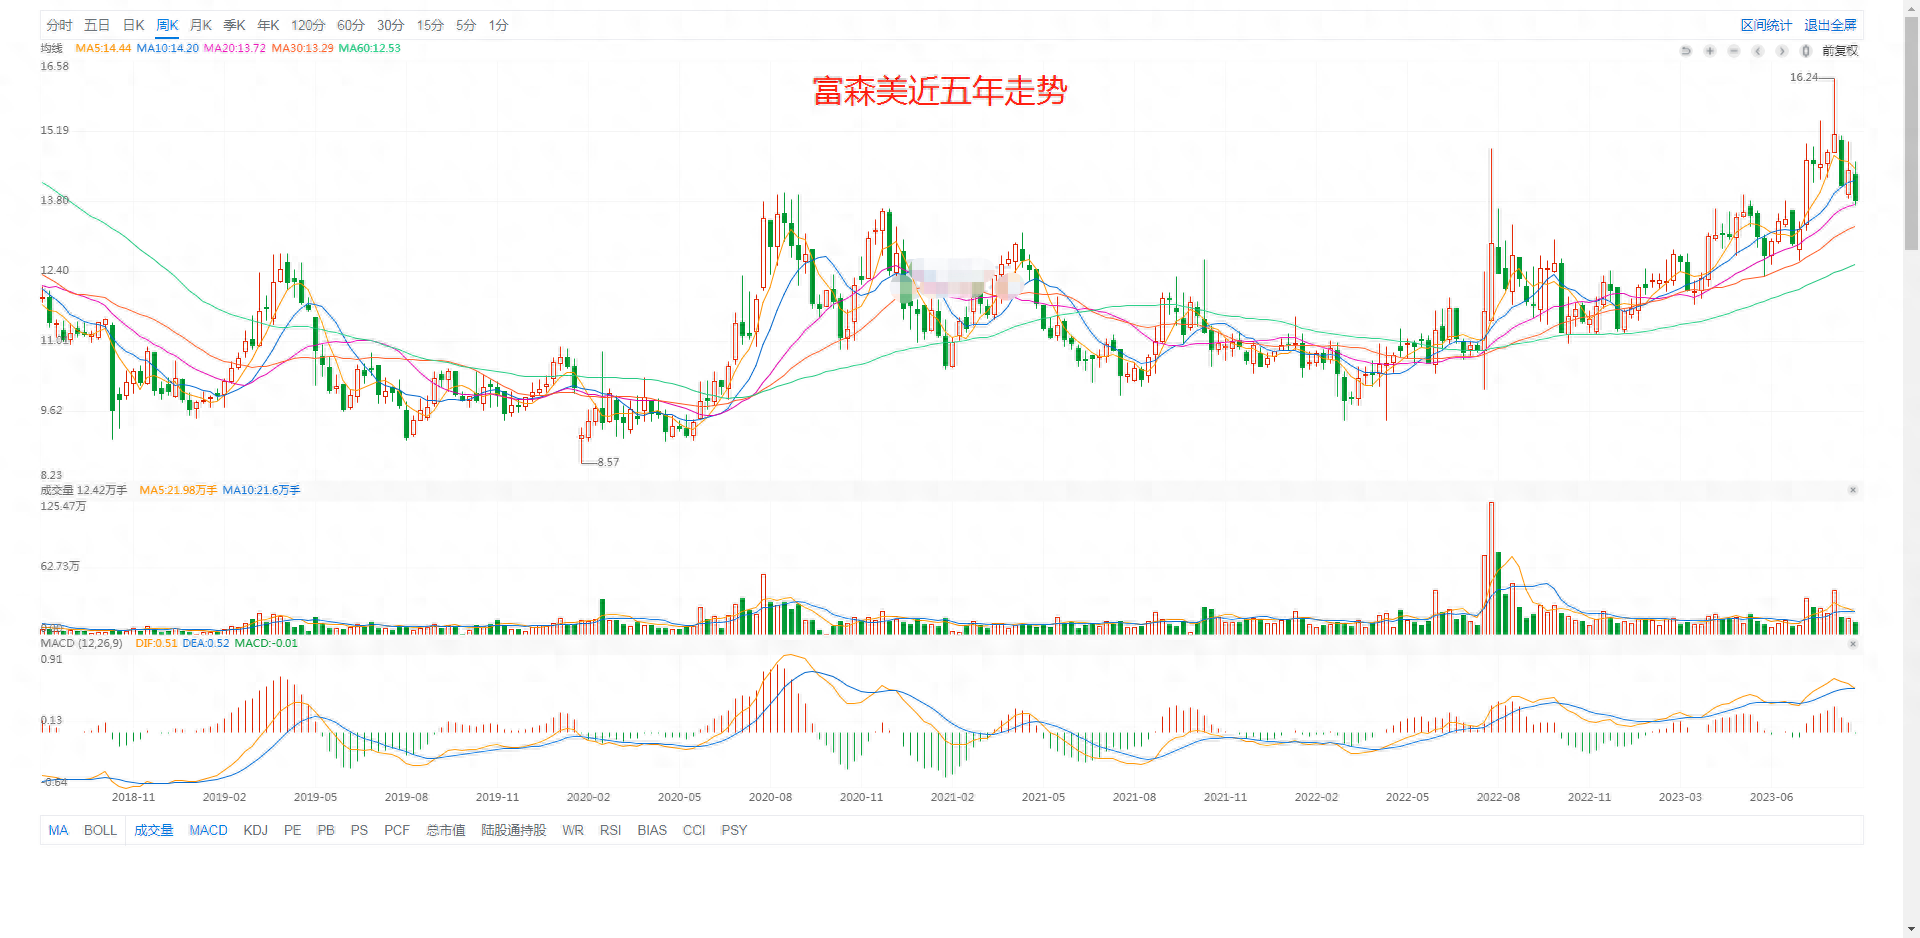1920x938 pixels.
Task: Close the MACD indicator panel
Action: coord(1853,644)
